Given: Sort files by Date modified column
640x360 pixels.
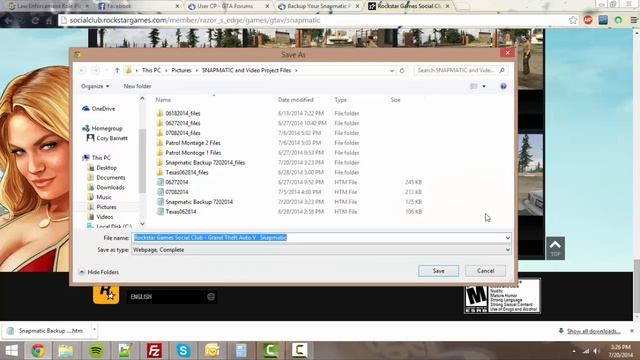Looking at the screenshot, I should (296, 100).
